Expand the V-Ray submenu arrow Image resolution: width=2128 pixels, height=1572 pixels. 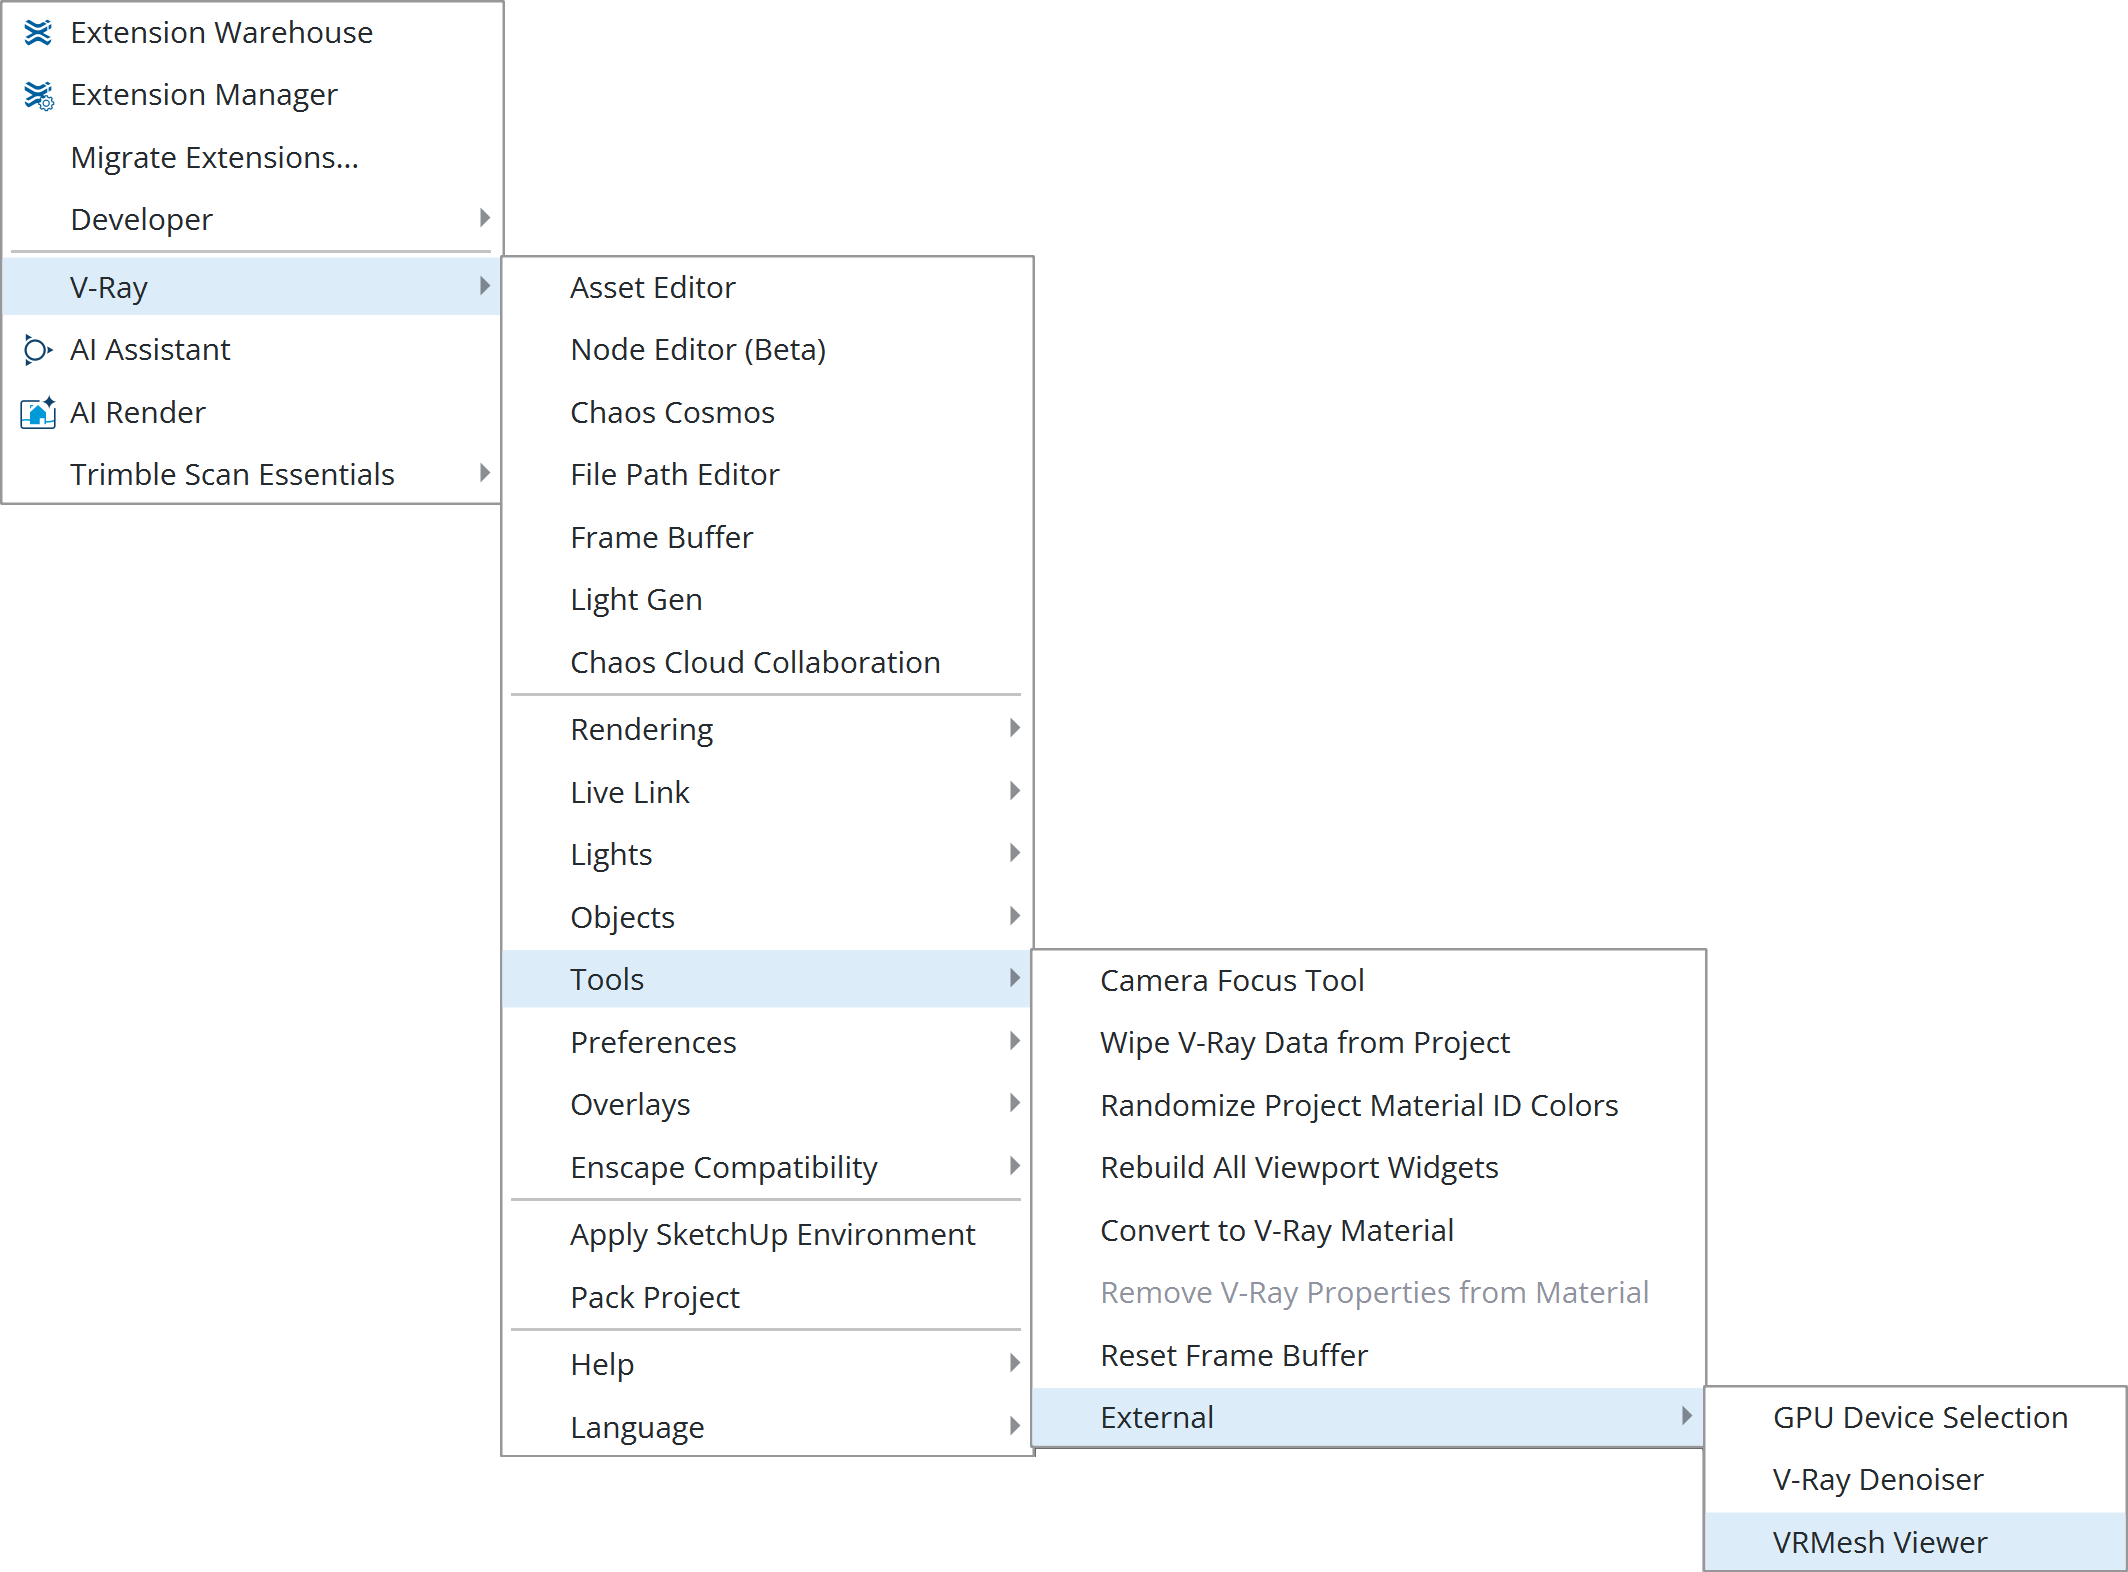tap(485, 286)
